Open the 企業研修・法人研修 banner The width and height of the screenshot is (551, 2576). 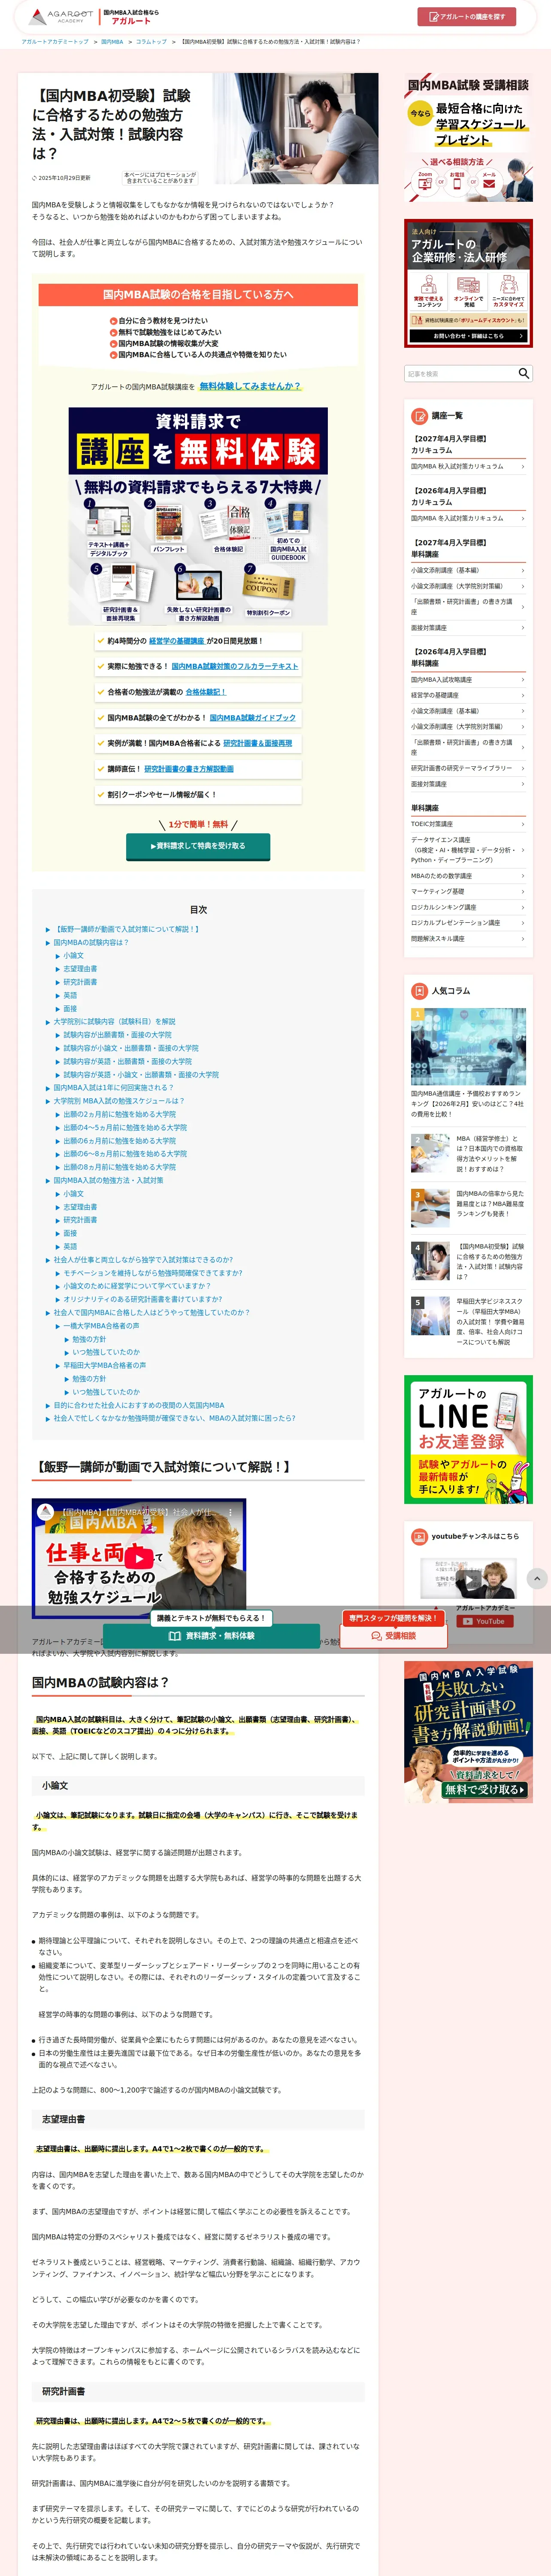(x=468, y=284)
